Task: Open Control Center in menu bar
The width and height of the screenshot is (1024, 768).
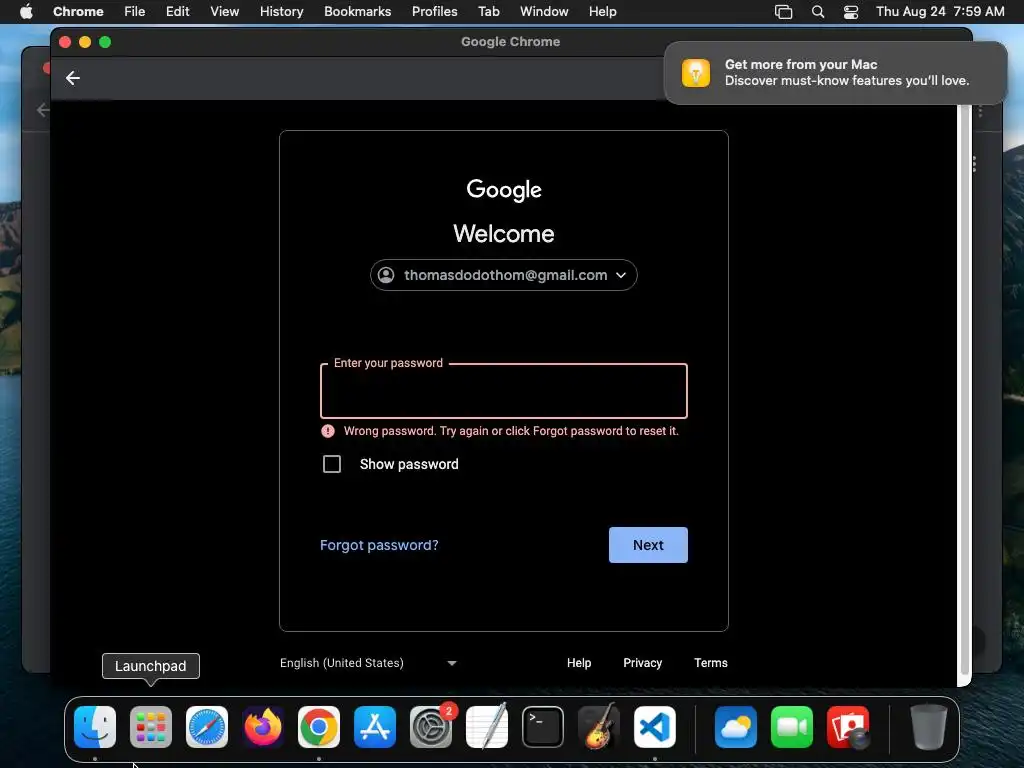Action: point(851,12)
